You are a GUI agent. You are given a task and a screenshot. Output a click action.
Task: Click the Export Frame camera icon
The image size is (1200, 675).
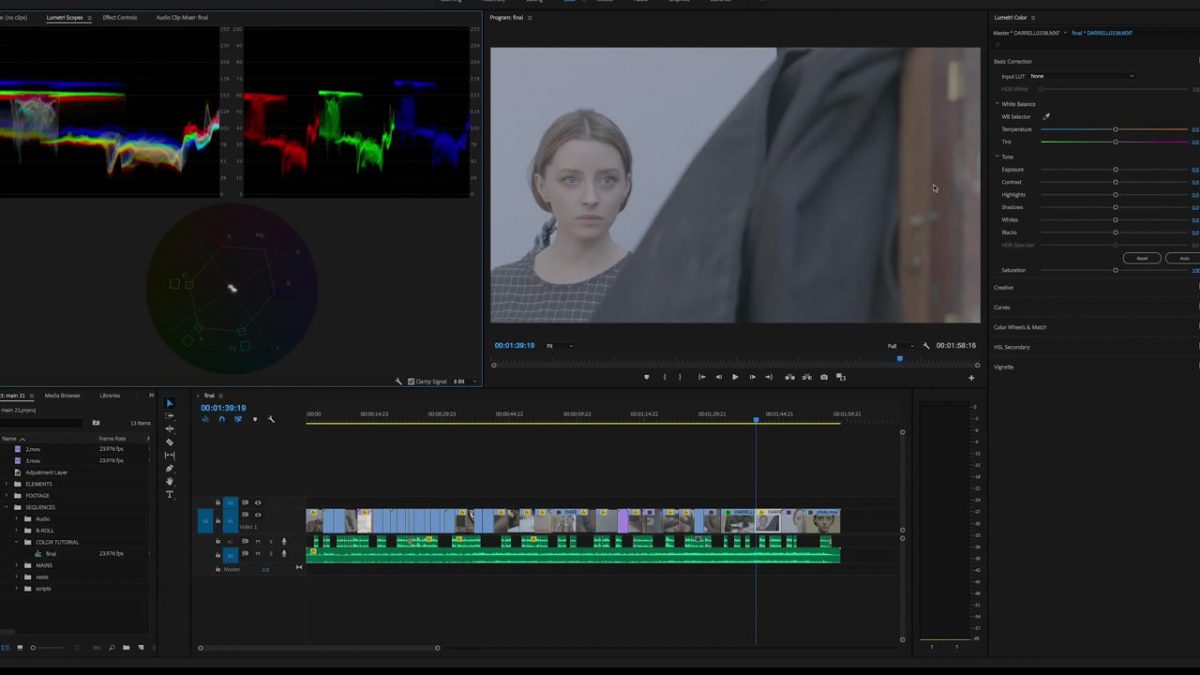click(x=824, y=378)
